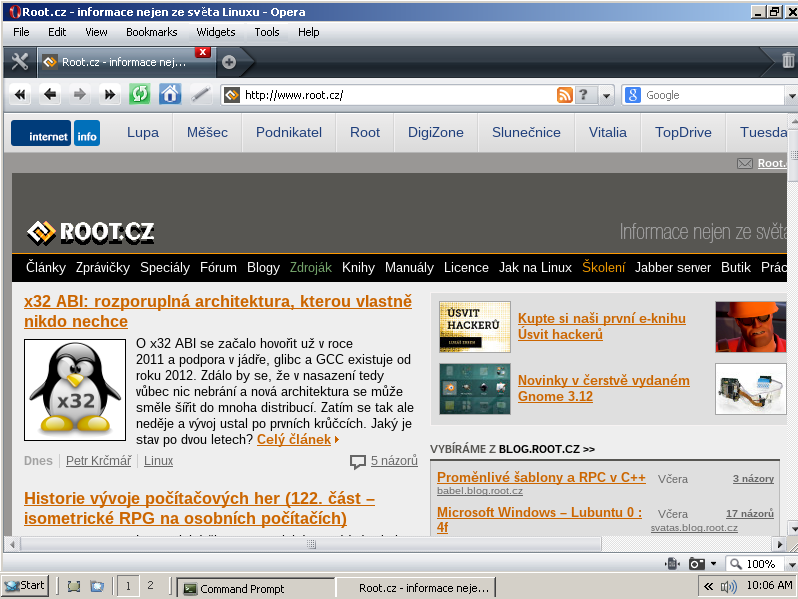Open the Vitalia site link
This screenshot has width=798, height=599.
[608, 132]
